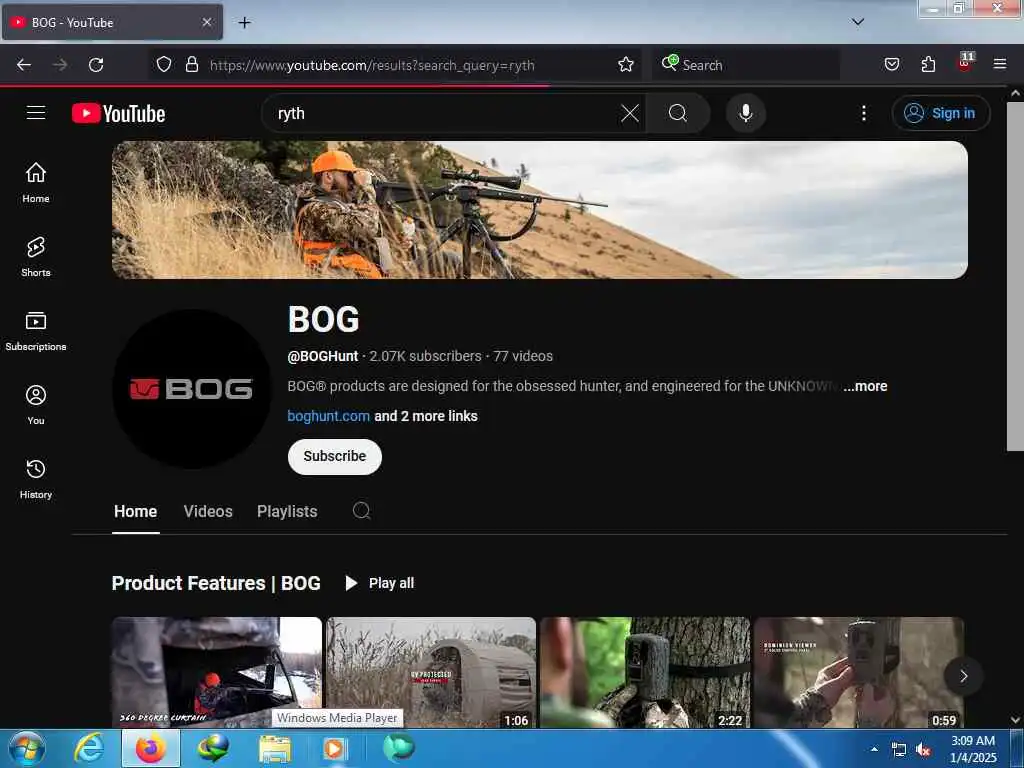This screenshot has height=768, width=1024.
Task: Open the Product Features | BOG playlist title
Action: point(216,583)
